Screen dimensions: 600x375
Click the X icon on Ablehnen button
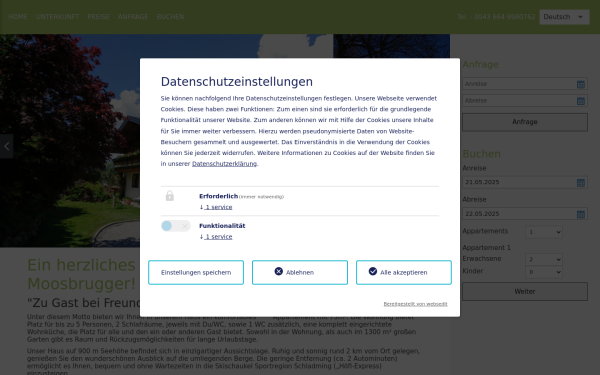click(279, 271)
